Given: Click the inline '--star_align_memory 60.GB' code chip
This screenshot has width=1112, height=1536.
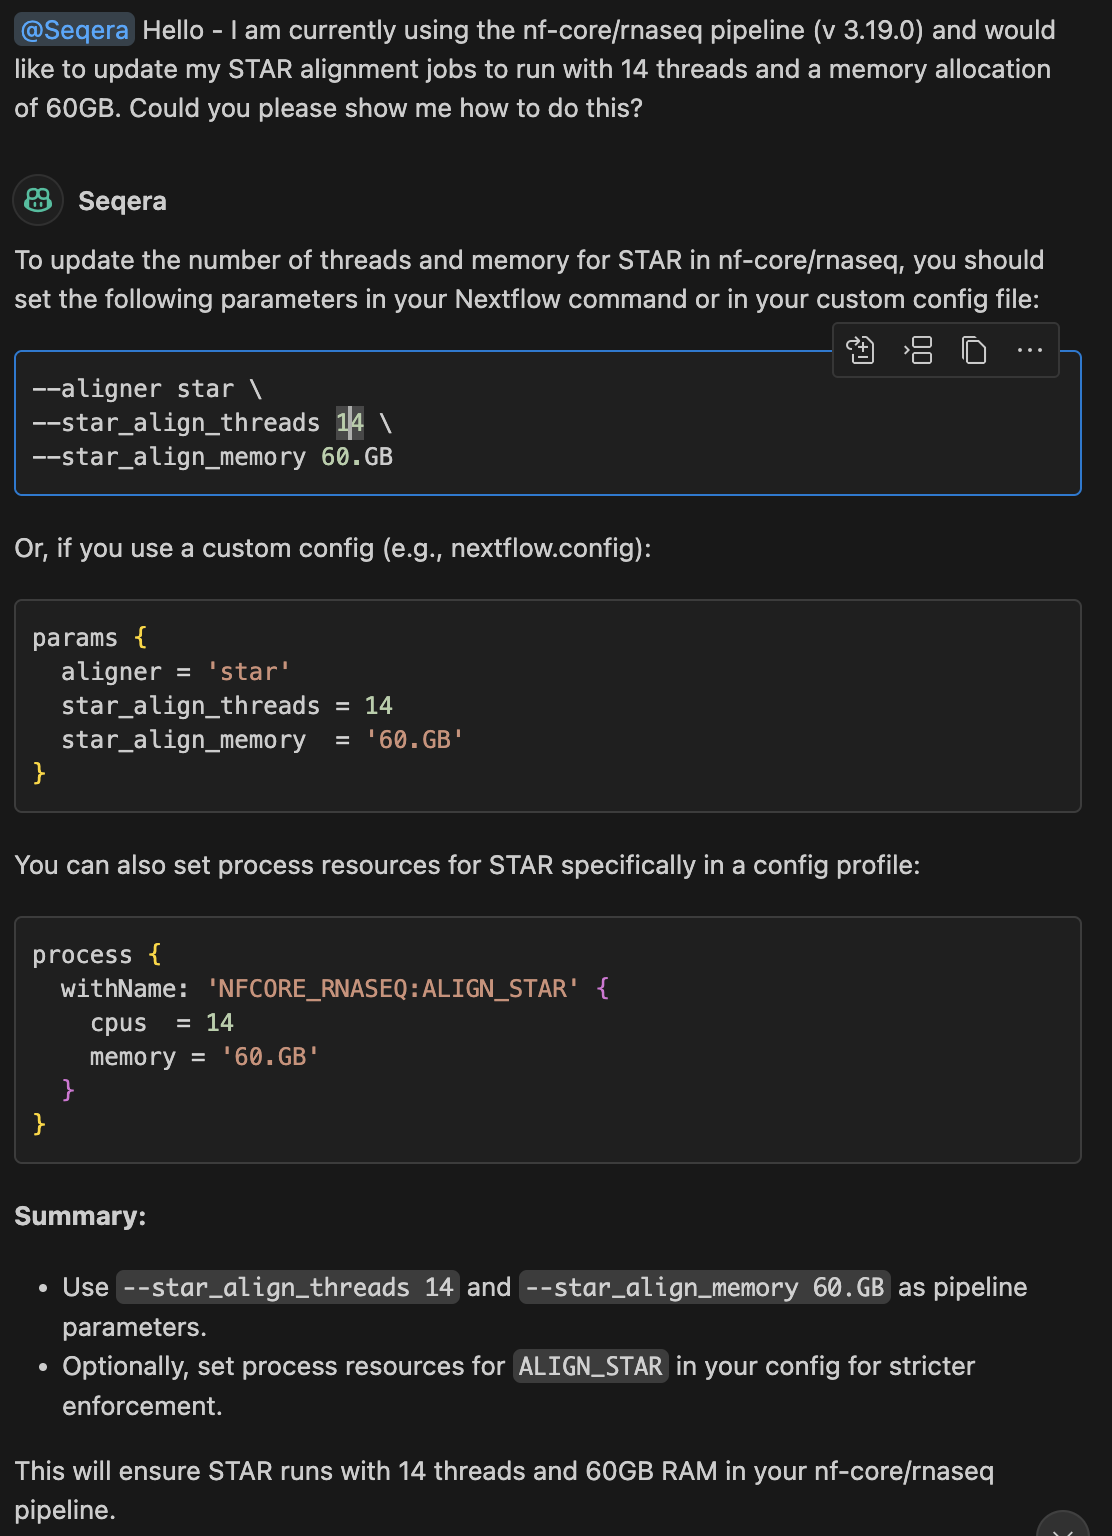Looking at the screenshot, I should pos(704,1287).
